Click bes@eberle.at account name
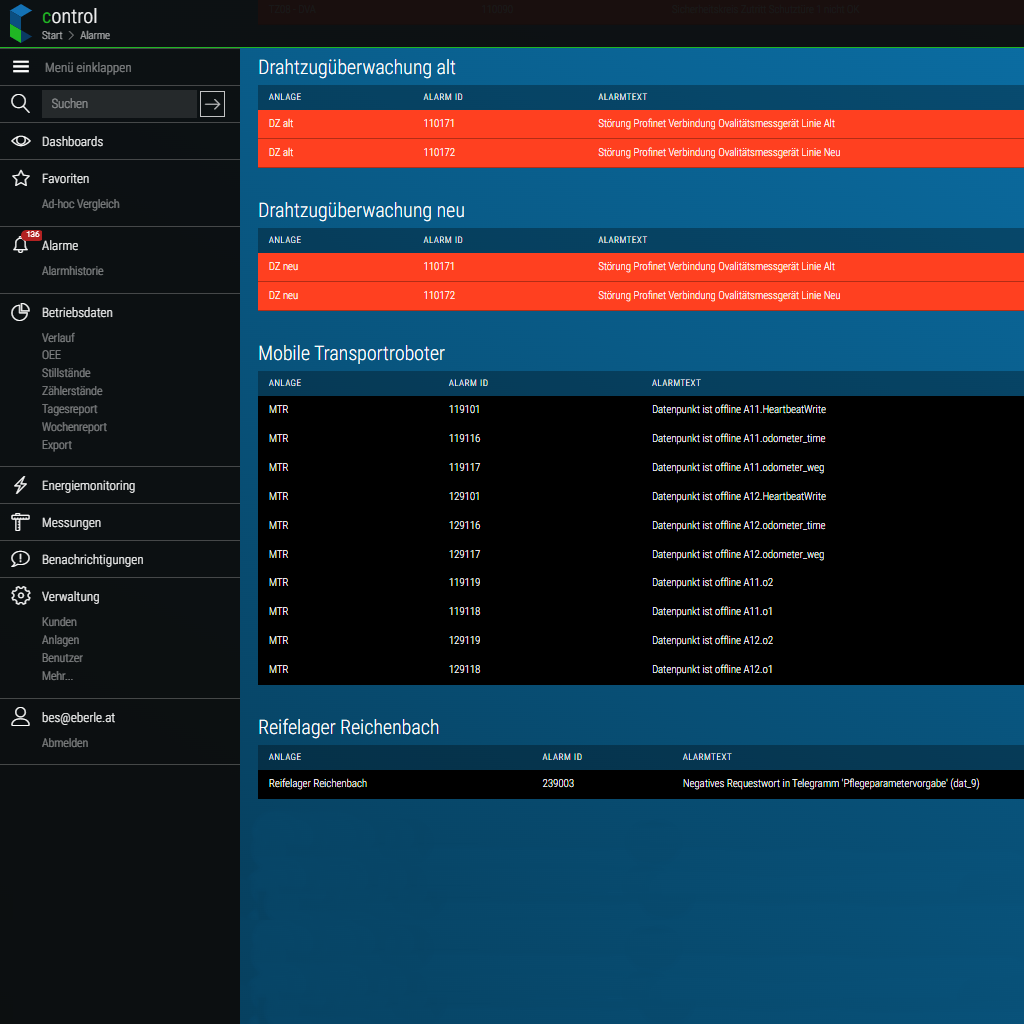This screenshot has height=1024, width=1024. [78, 717]
